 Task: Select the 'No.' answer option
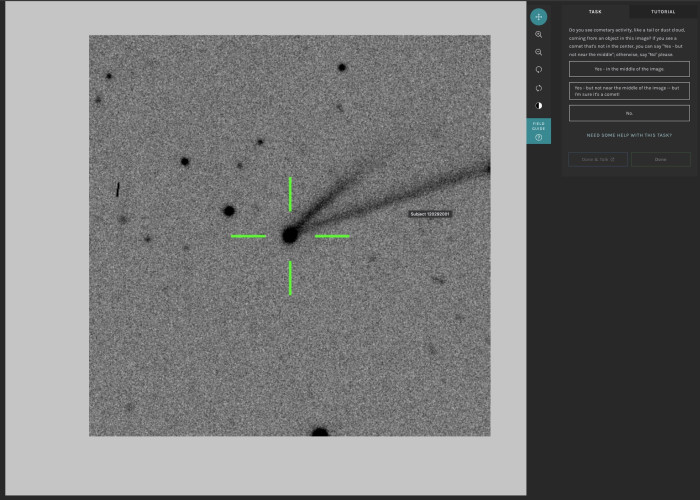(x=629, y=113)
